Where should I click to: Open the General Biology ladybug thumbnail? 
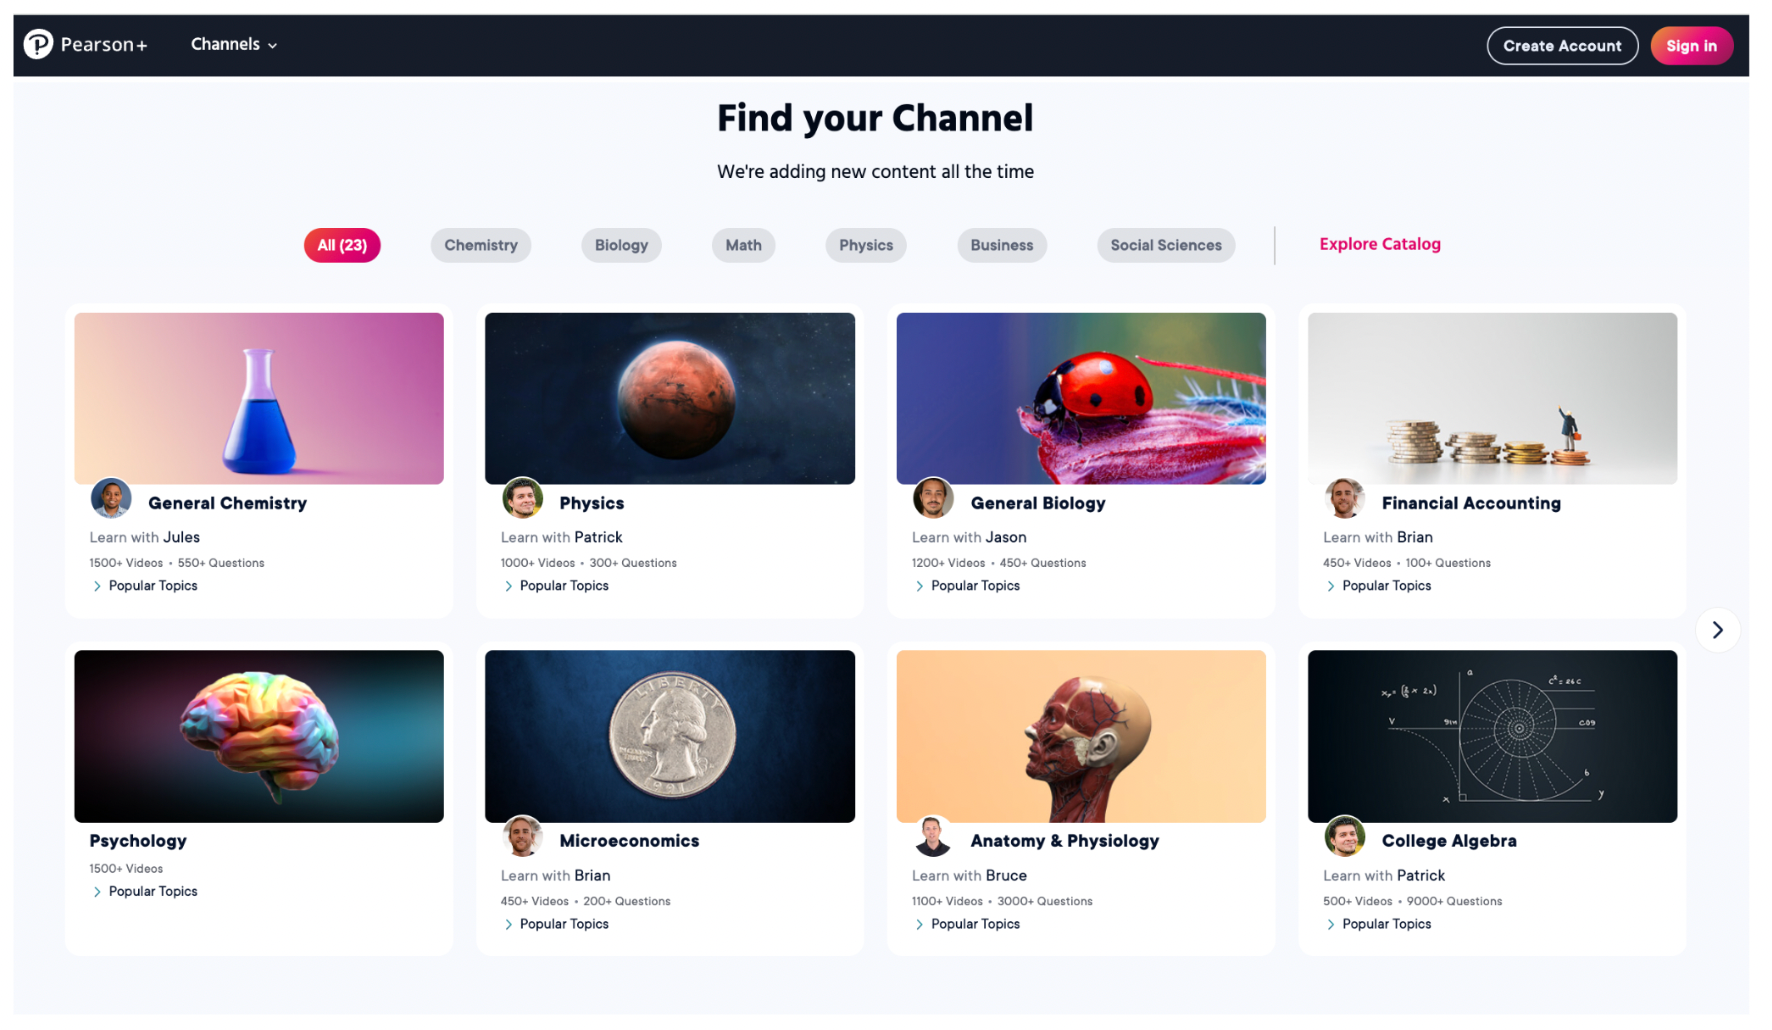(x=1081, y=399)
